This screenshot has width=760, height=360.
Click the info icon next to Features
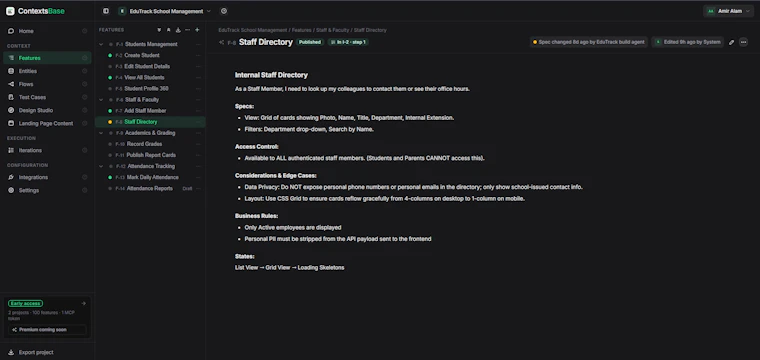(85, 58)
